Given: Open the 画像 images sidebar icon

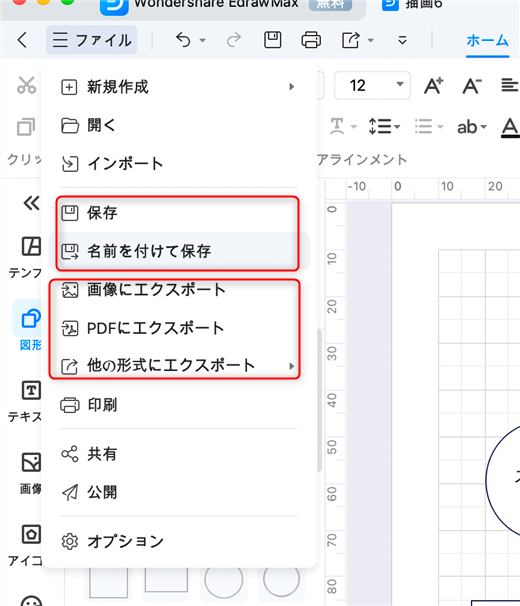Looking at the screenshot, I should 31,463.
